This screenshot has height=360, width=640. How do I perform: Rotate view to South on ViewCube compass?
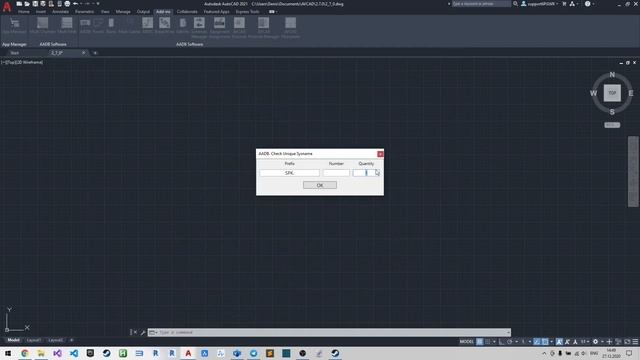(612, 112)
